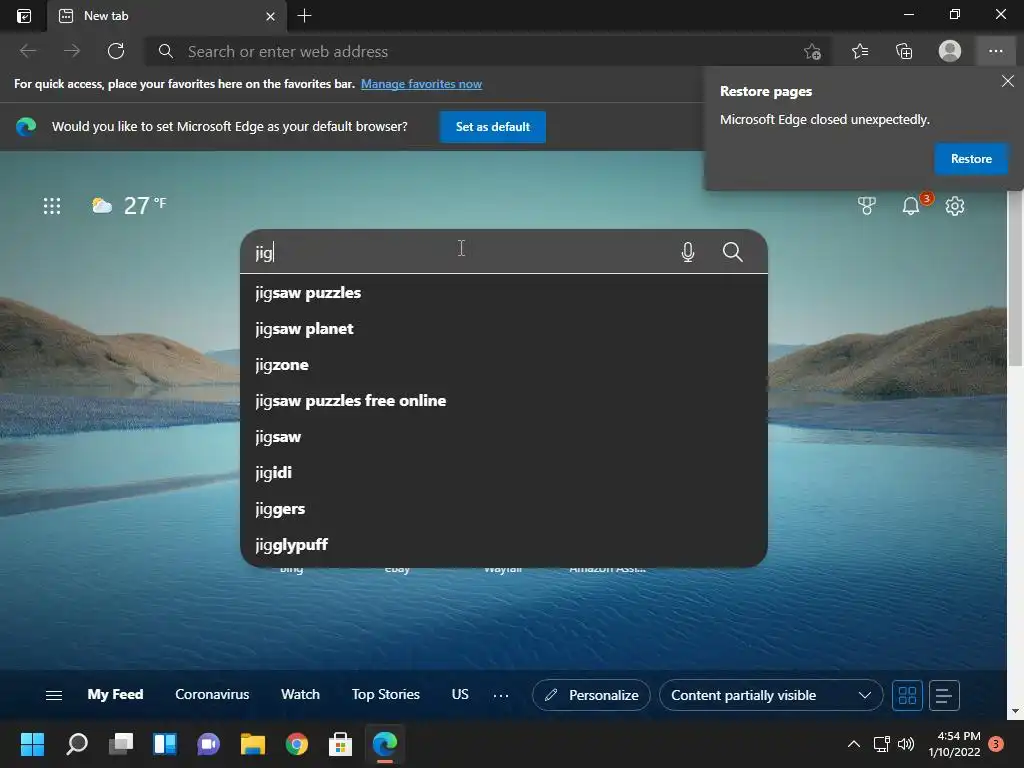Open Widgets from the taskbar

[x=165, y=744]
